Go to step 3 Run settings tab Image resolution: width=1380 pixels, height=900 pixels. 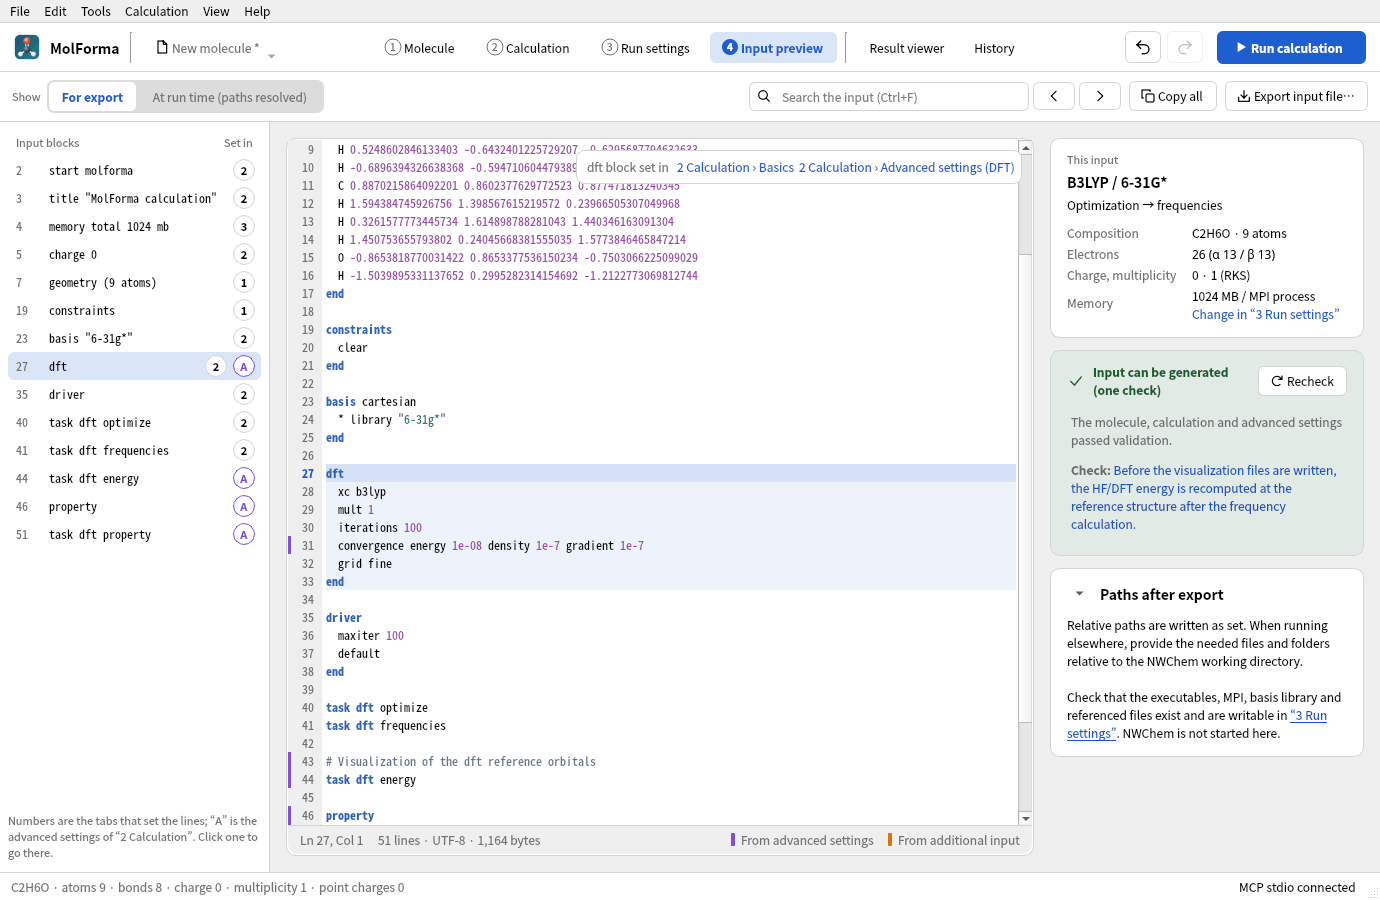(x=646, y=48)
